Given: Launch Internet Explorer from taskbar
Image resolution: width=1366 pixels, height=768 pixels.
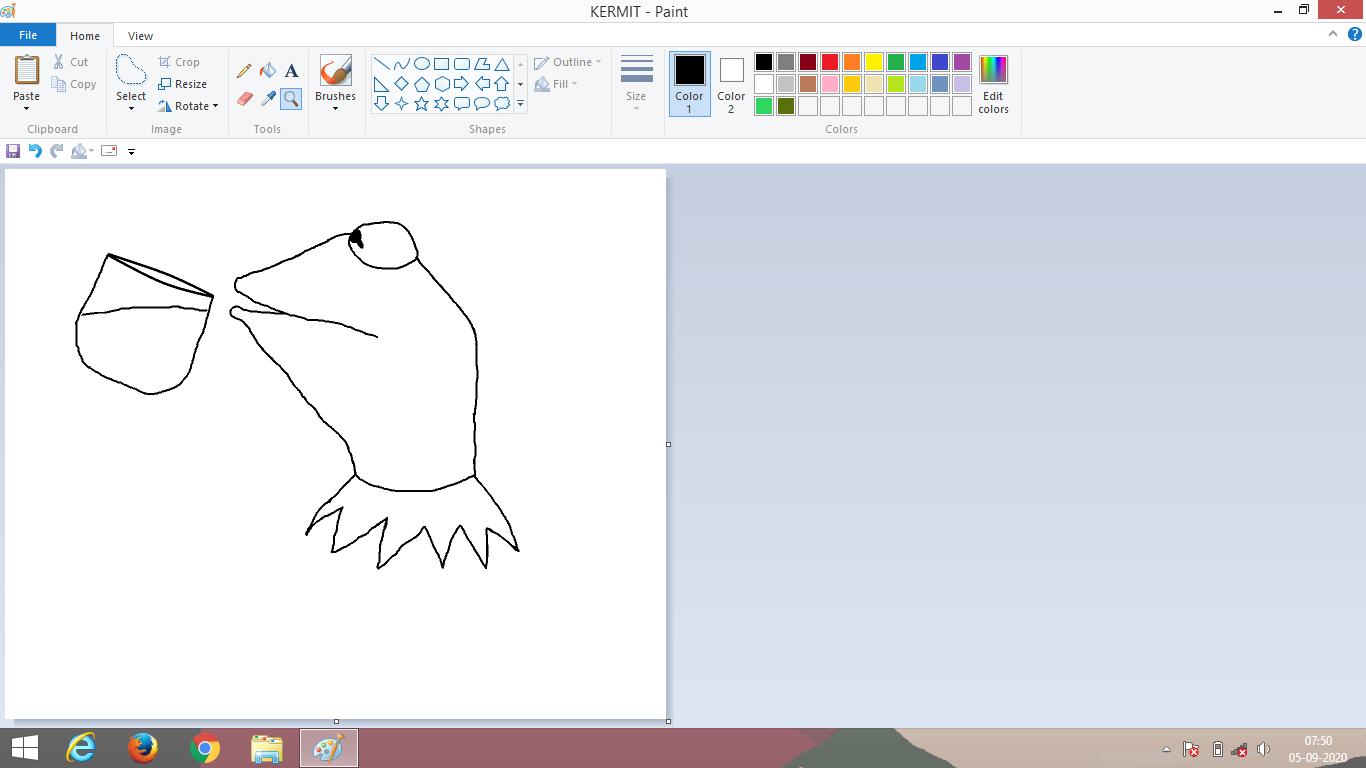Looking at the screenshot, I should (x=81, y=748).
